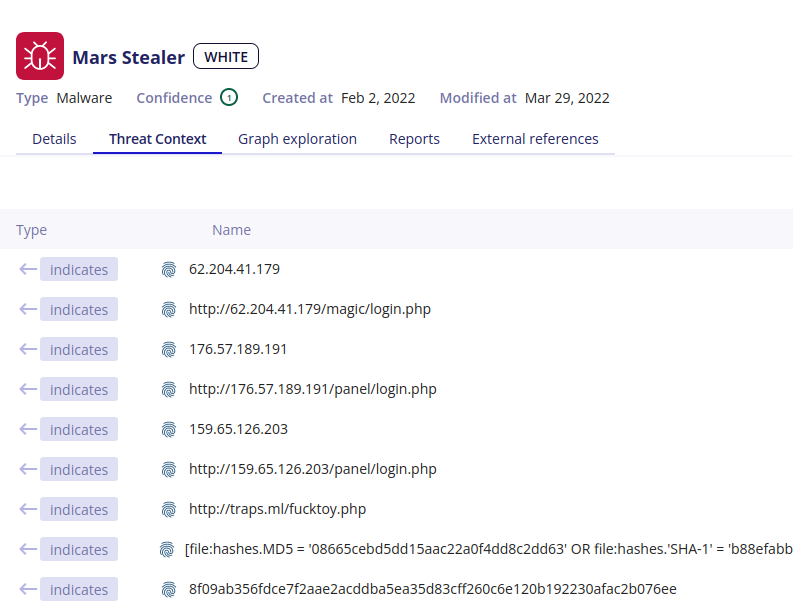This screenshot has width=793, height=609.
Task: Click the Name column header
Action: [x=231, y=230]
